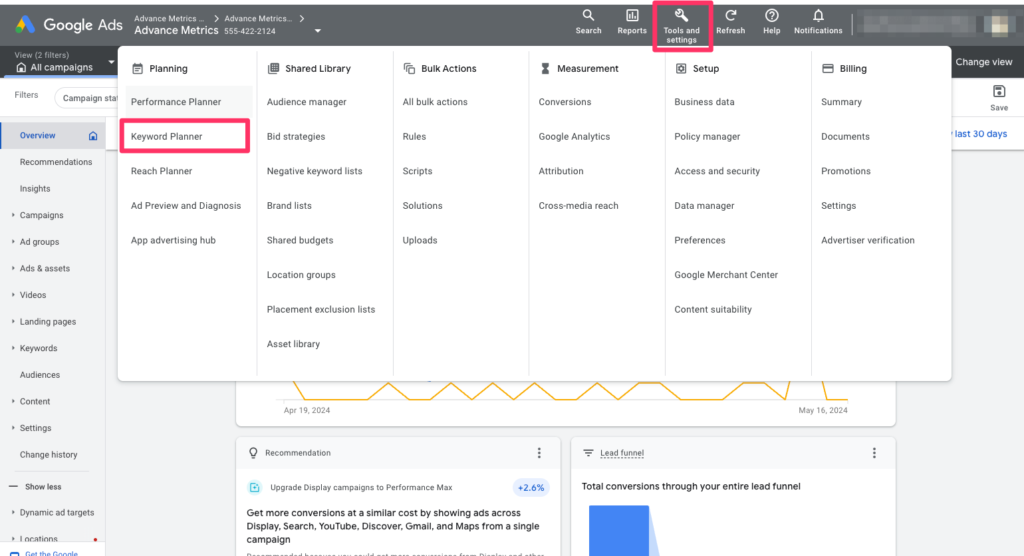Expand Ad groups in the sidebar
The image size is (1024, 556).
coord(13,242)
